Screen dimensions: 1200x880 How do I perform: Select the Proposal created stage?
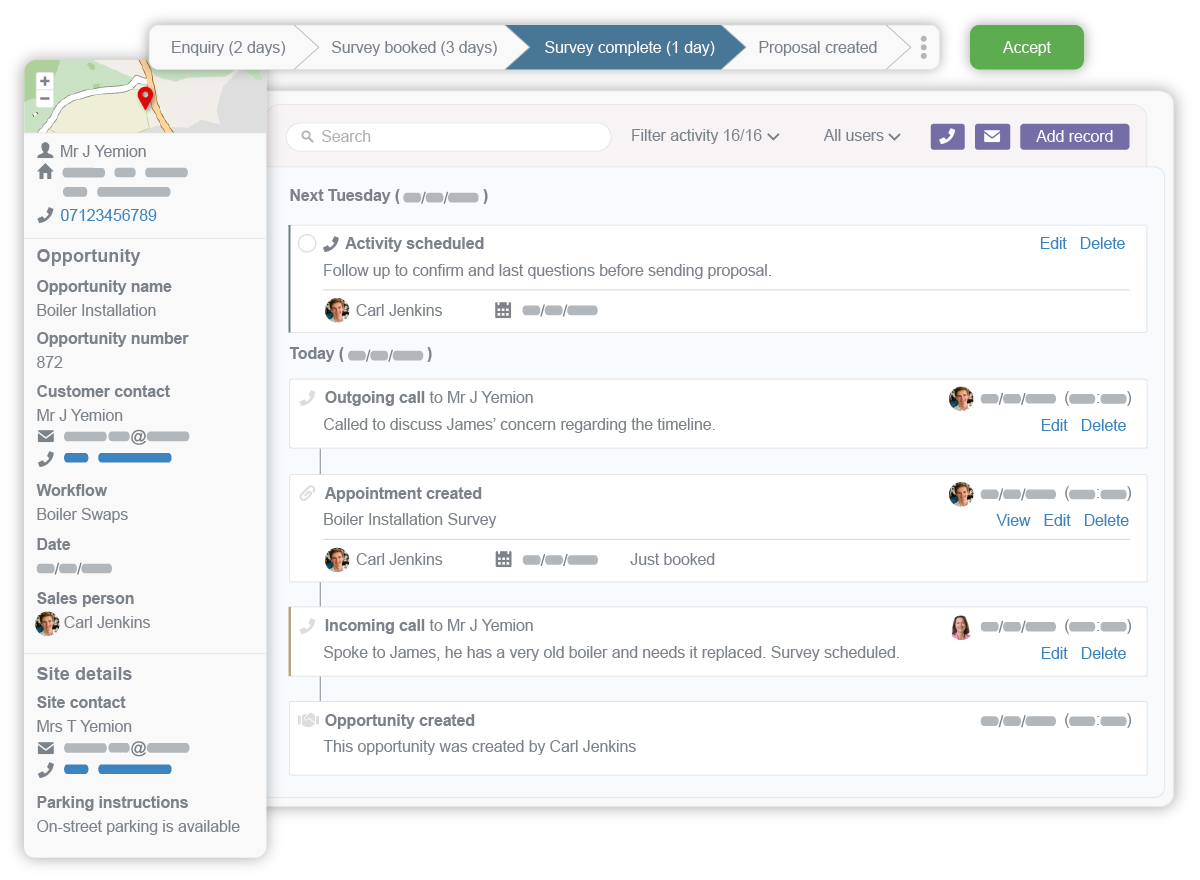[818, 46]
